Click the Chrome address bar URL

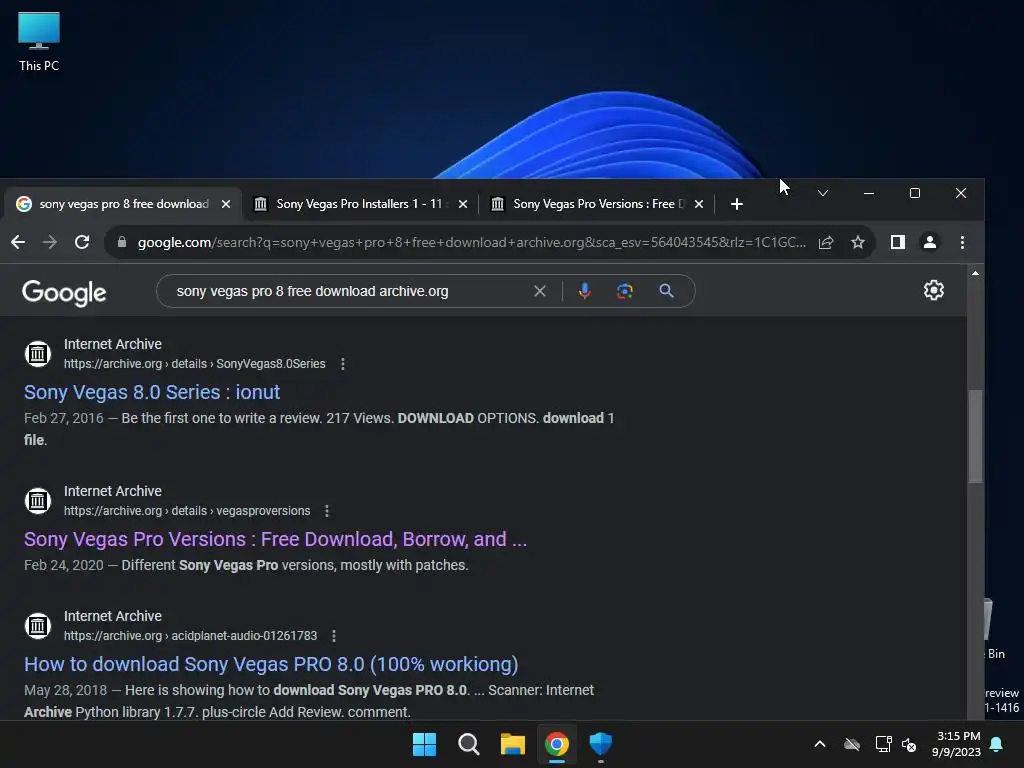tap(472, 242)
